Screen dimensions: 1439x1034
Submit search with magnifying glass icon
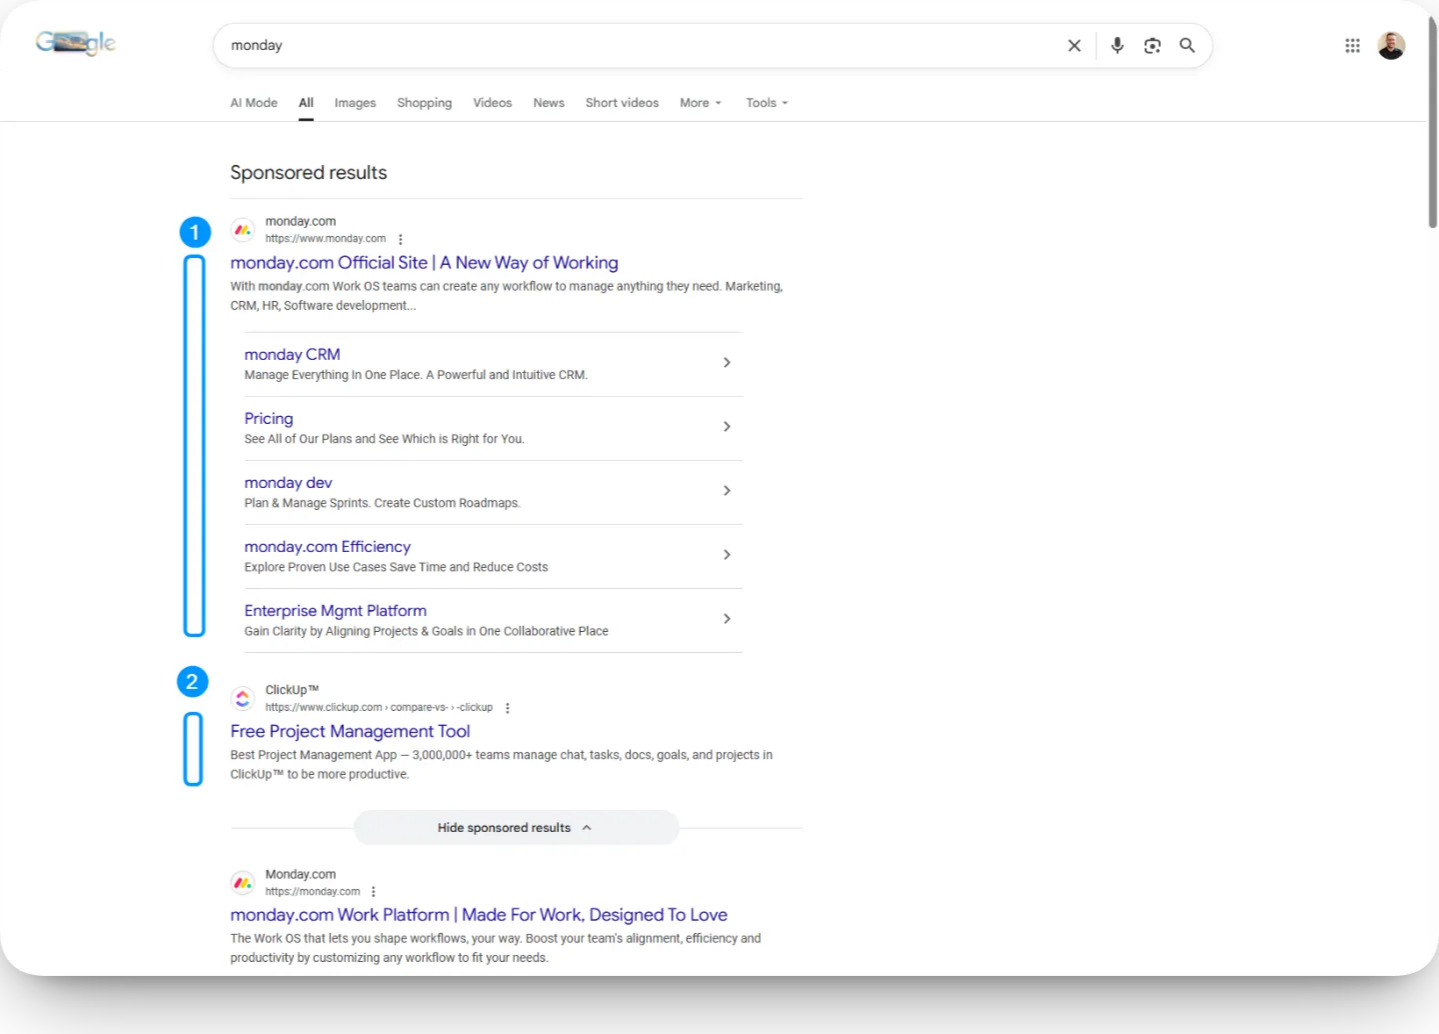(1187, 46)
